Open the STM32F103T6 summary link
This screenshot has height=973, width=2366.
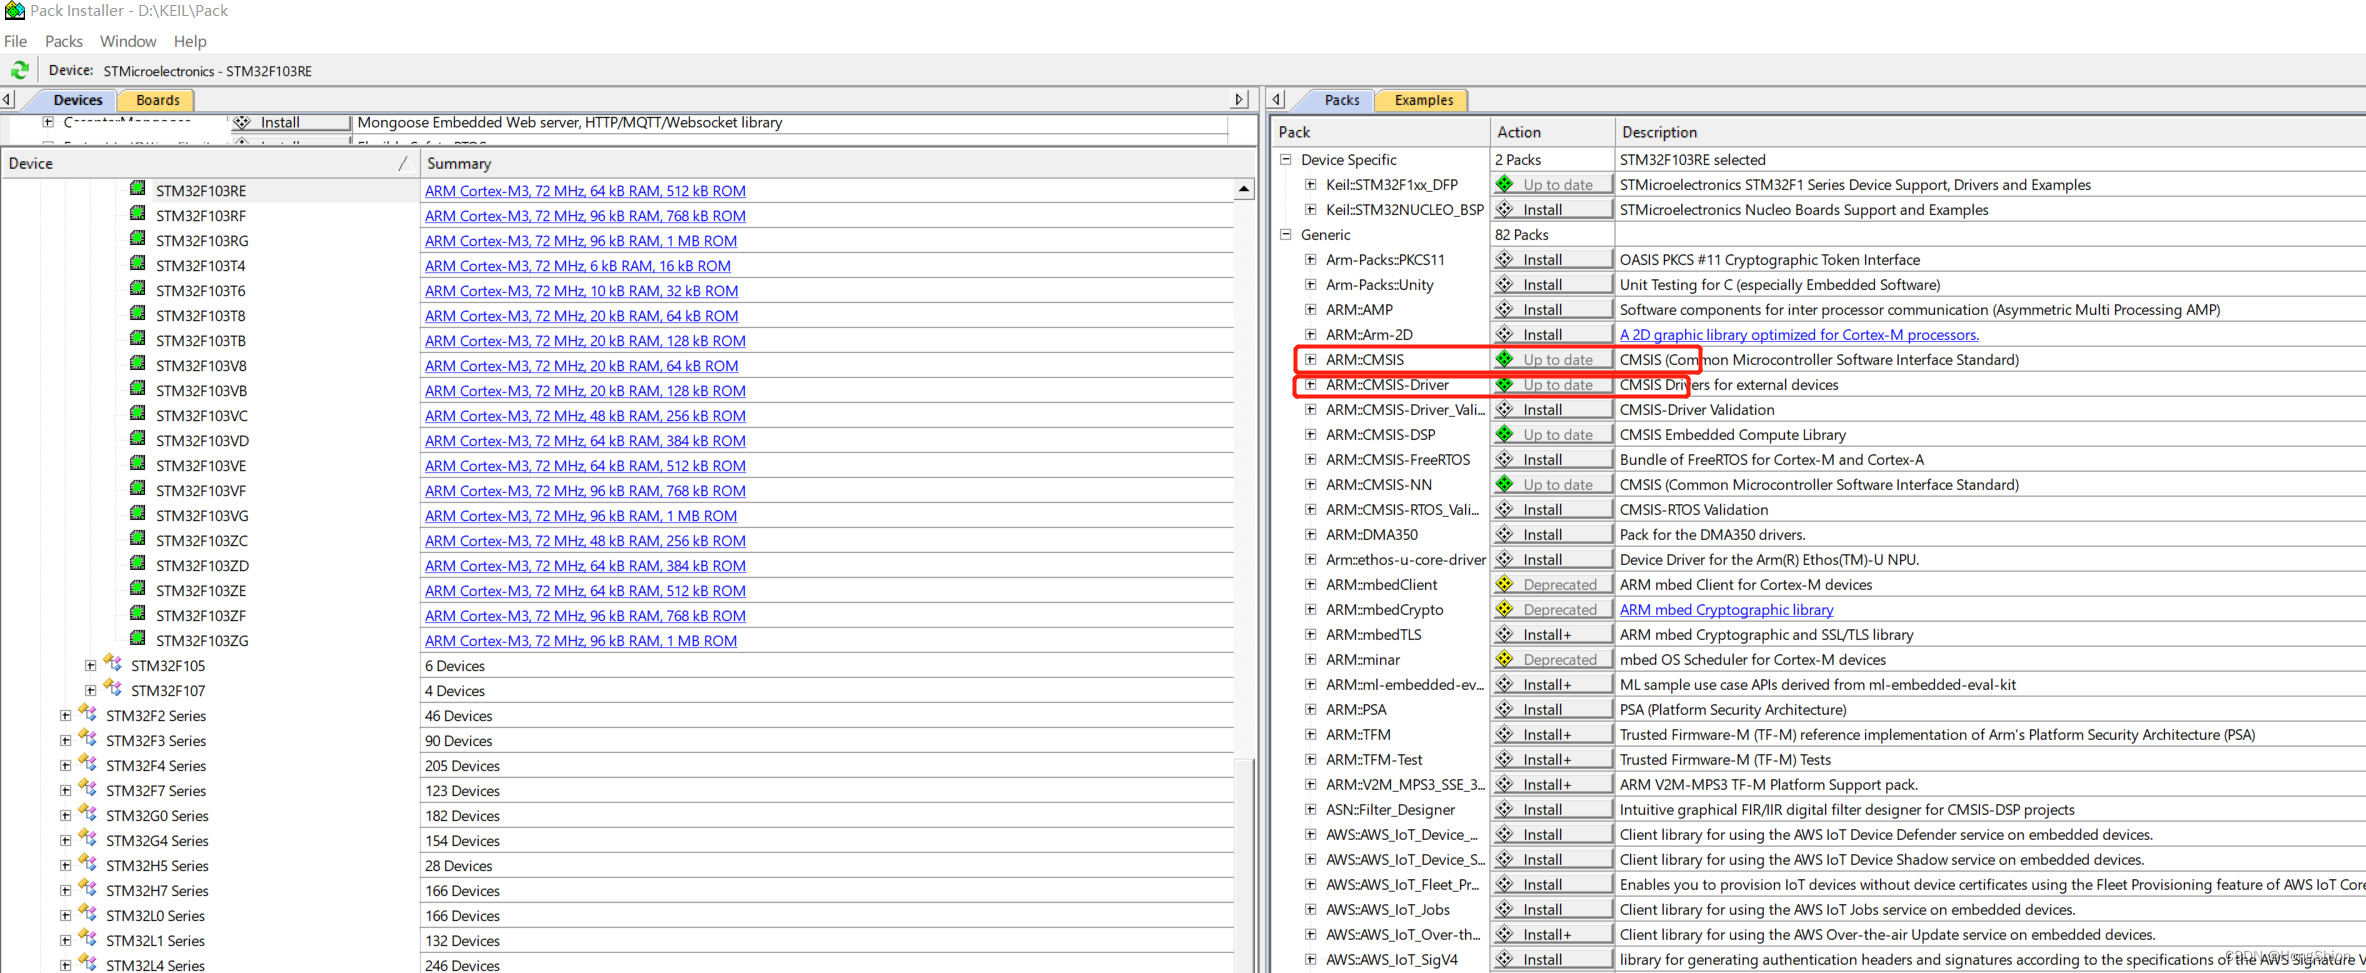(581, 290)
